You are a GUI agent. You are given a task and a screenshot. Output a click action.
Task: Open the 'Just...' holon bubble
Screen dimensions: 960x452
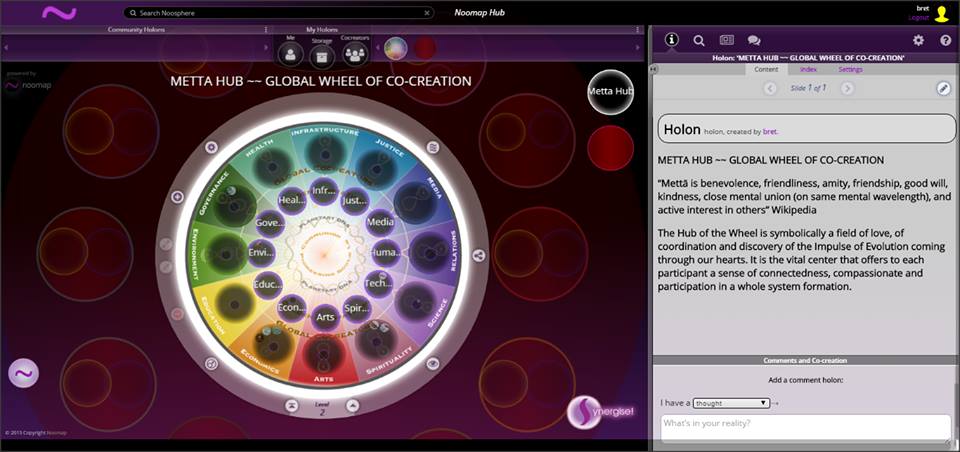coord(355,200)
